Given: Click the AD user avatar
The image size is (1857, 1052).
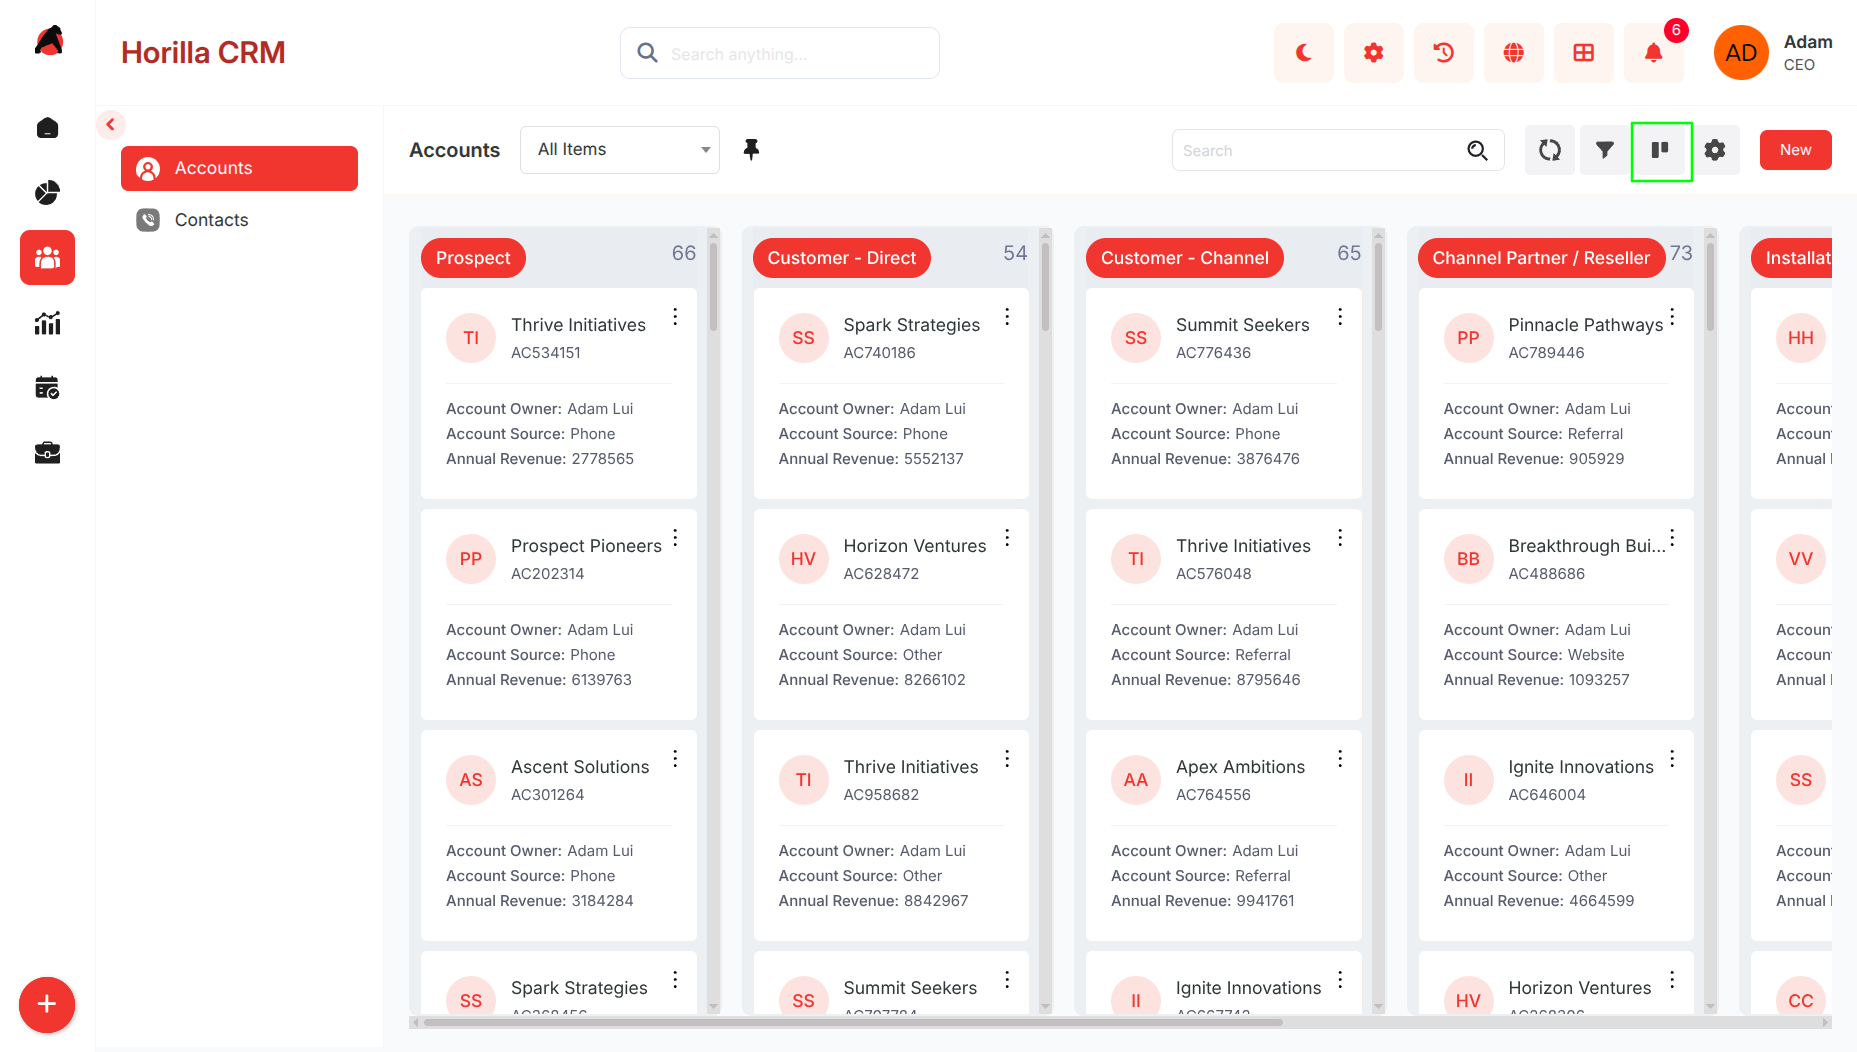Looking at the screenshot, I should click(x=1741, y=53).
